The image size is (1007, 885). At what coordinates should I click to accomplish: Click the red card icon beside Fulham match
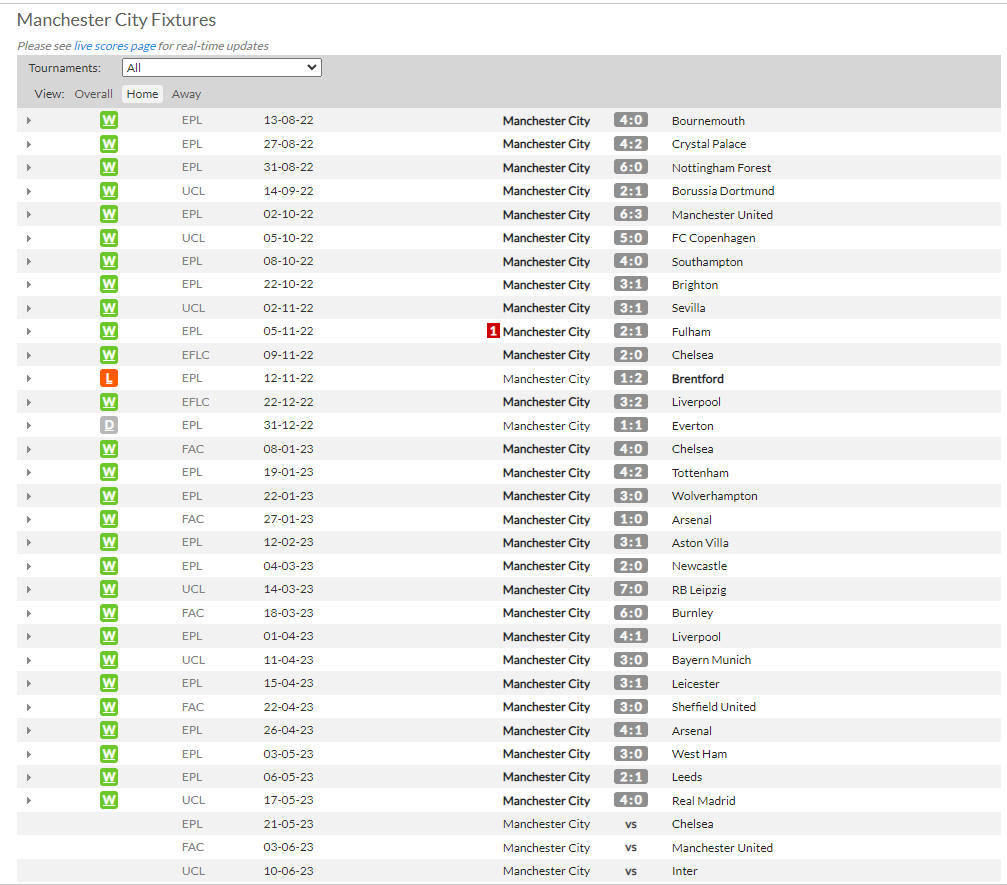click(x=493, y=331)
